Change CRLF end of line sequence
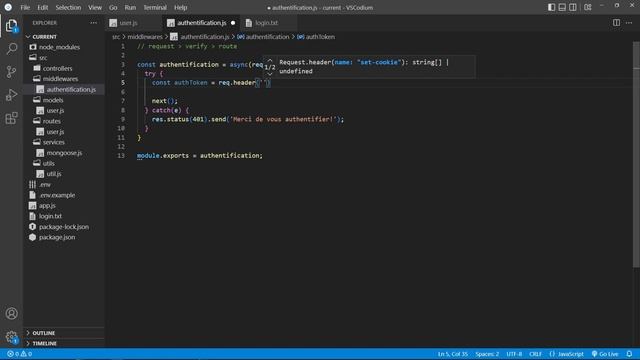The height and width of the screenshot is (360, 640). (535, 354)
